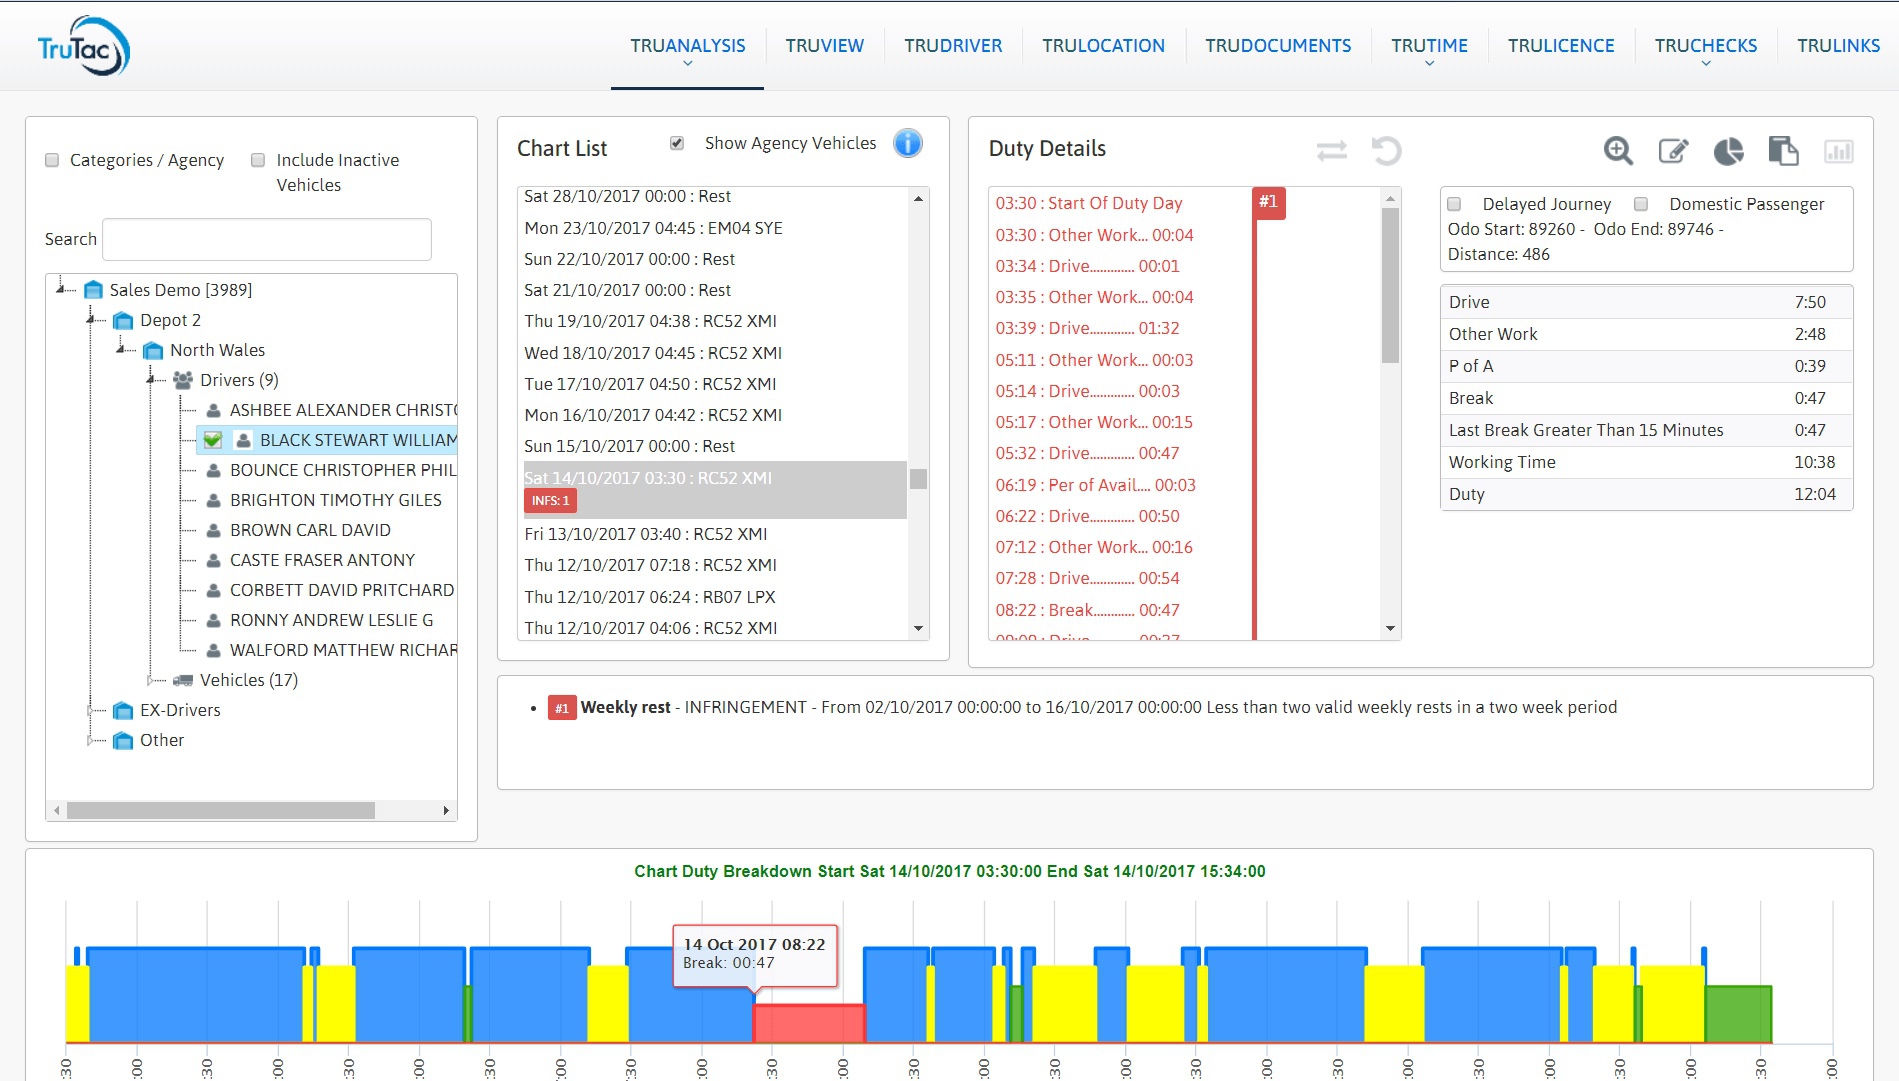
Task: Click the TruTac logo
Action: tap(84, 47)
